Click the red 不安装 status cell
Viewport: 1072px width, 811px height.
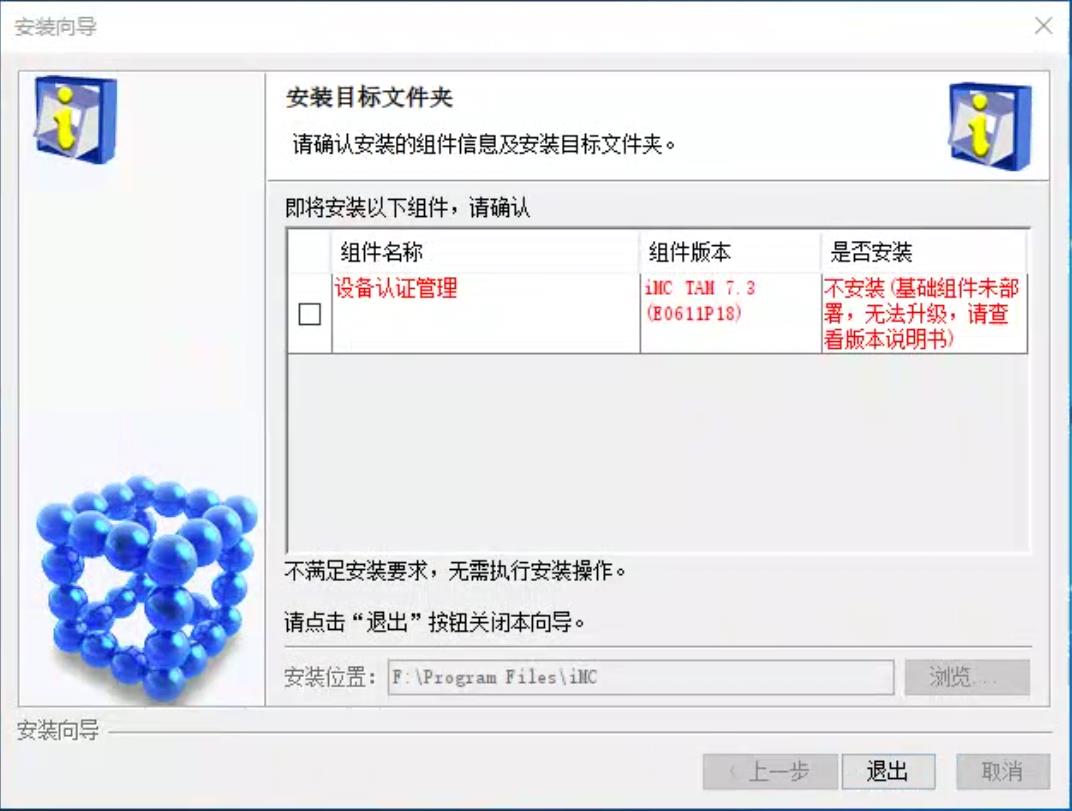pos(924,313)
